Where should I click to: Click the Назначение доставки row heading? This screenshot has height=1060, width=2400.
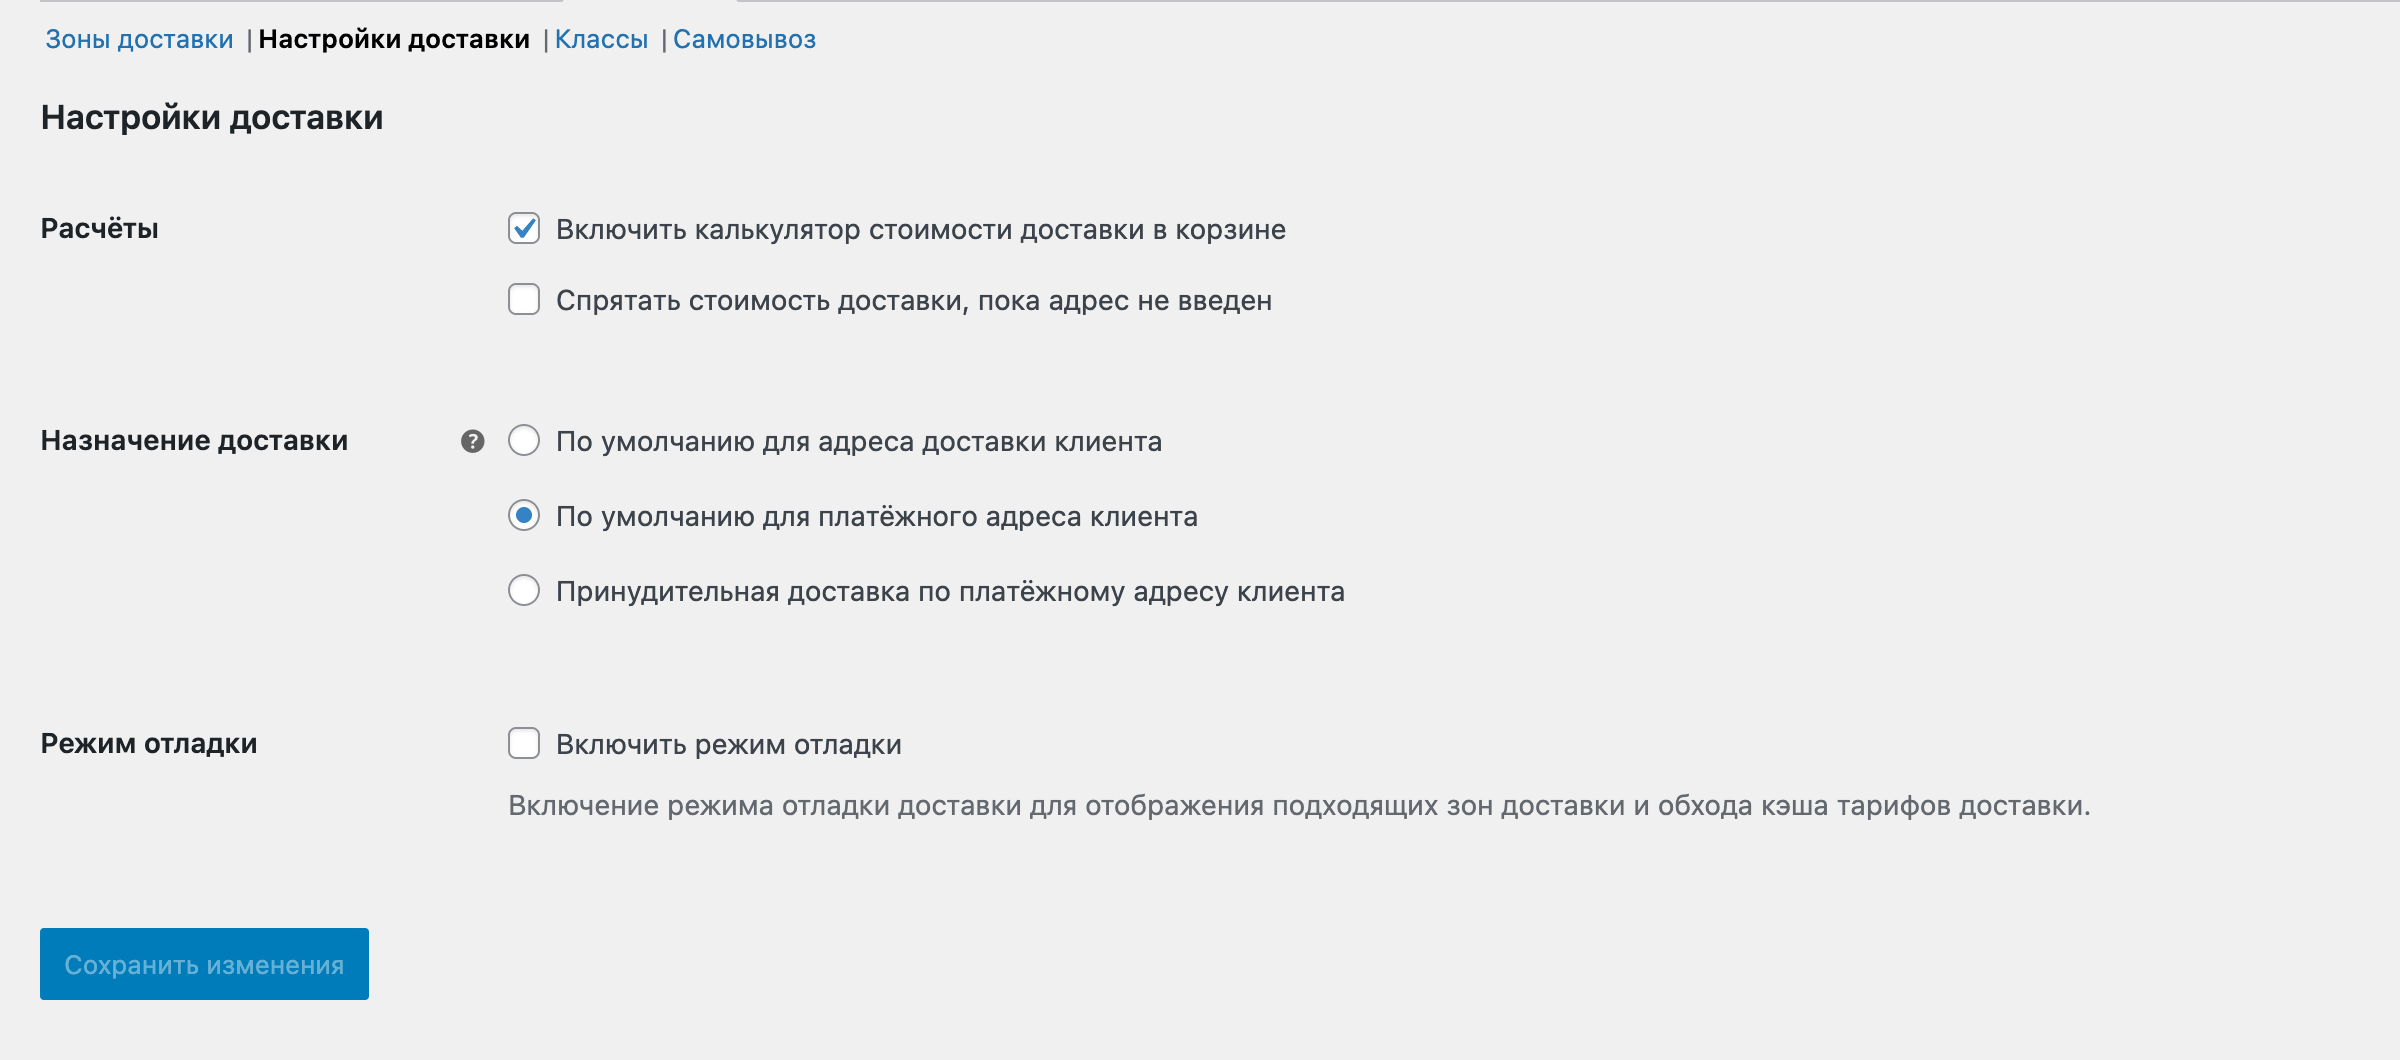pyautogui.click(x=194, y=441)
